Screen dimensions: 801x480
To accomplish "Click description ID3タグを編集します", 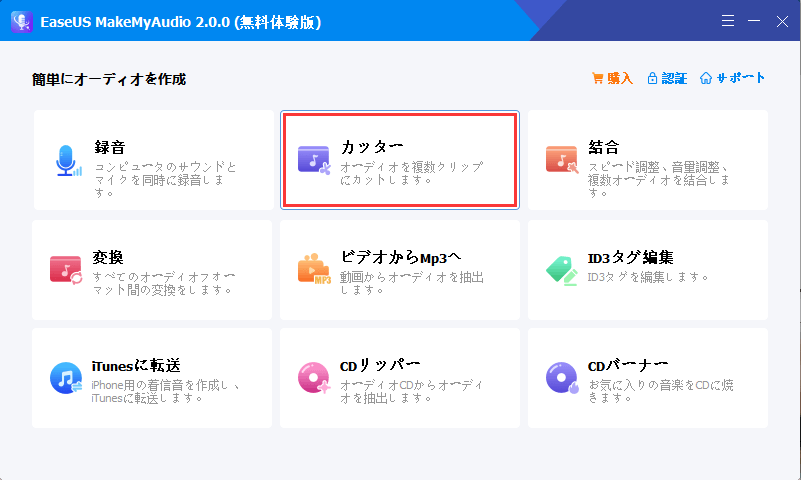I will pos(648,277).
